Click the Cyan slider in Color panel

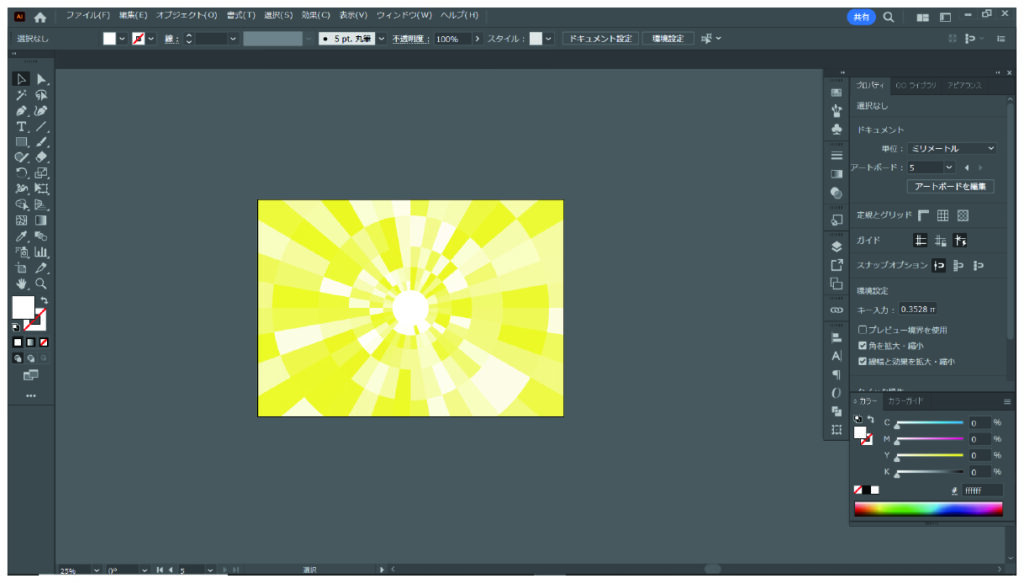[x=930, y=423]
